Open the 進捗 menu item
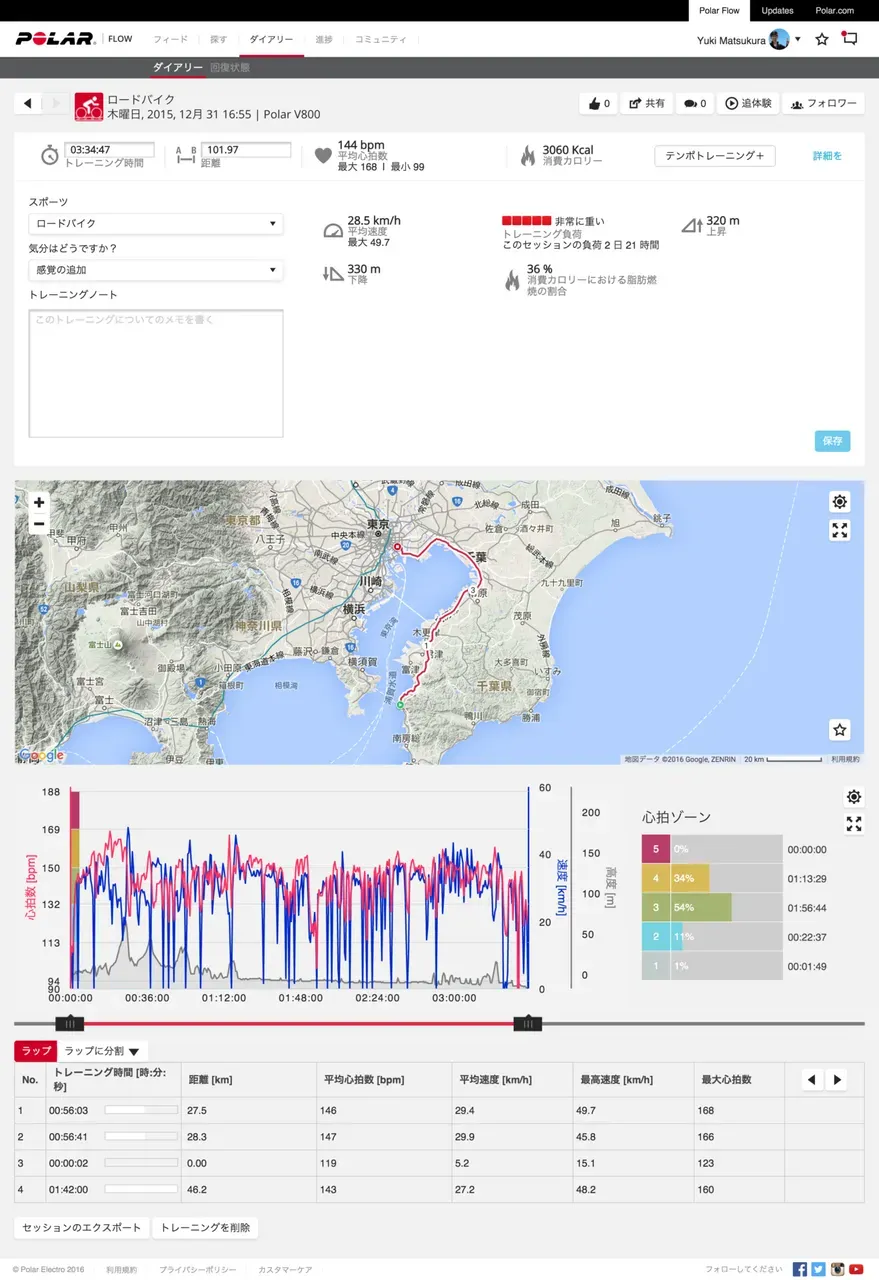The image size is (879, 1280). 323,39
